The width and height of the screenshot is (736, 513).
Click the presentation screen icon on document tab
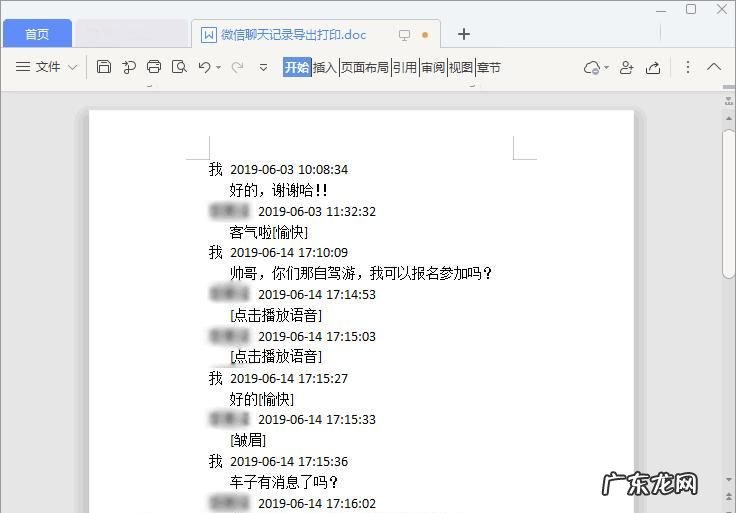[x=404, y=35]
